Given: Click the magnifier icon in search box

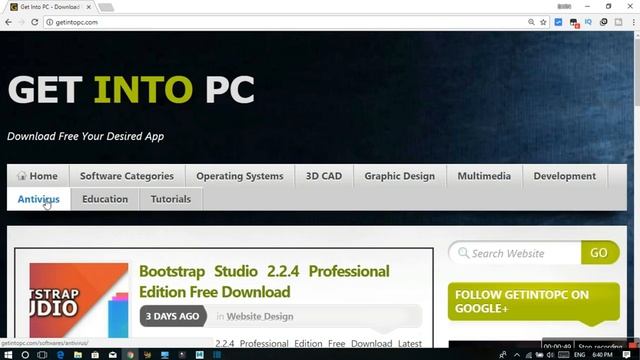Looking at the screenshot, I should click(x=463, y=253).
